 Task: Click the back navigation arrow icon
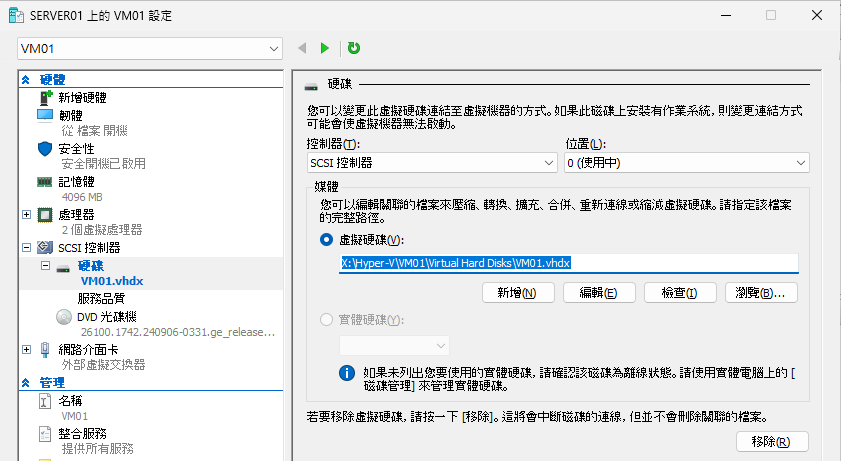pos(302,48)
